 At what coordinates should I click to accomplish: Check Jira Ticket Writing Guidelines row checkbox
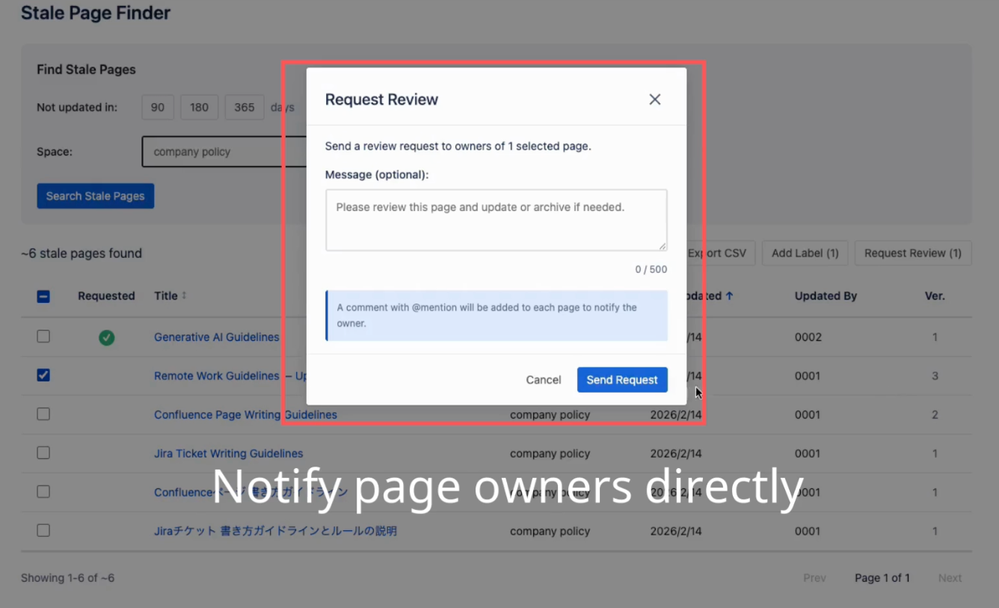[x=43, y=453]
